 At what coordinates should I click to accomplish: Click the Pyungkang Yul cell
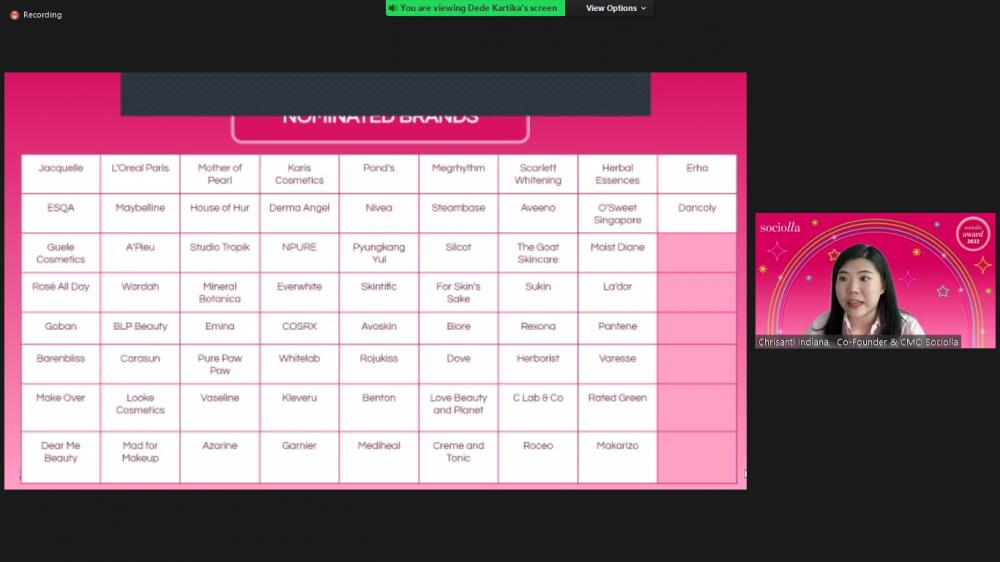pos(379,253)
